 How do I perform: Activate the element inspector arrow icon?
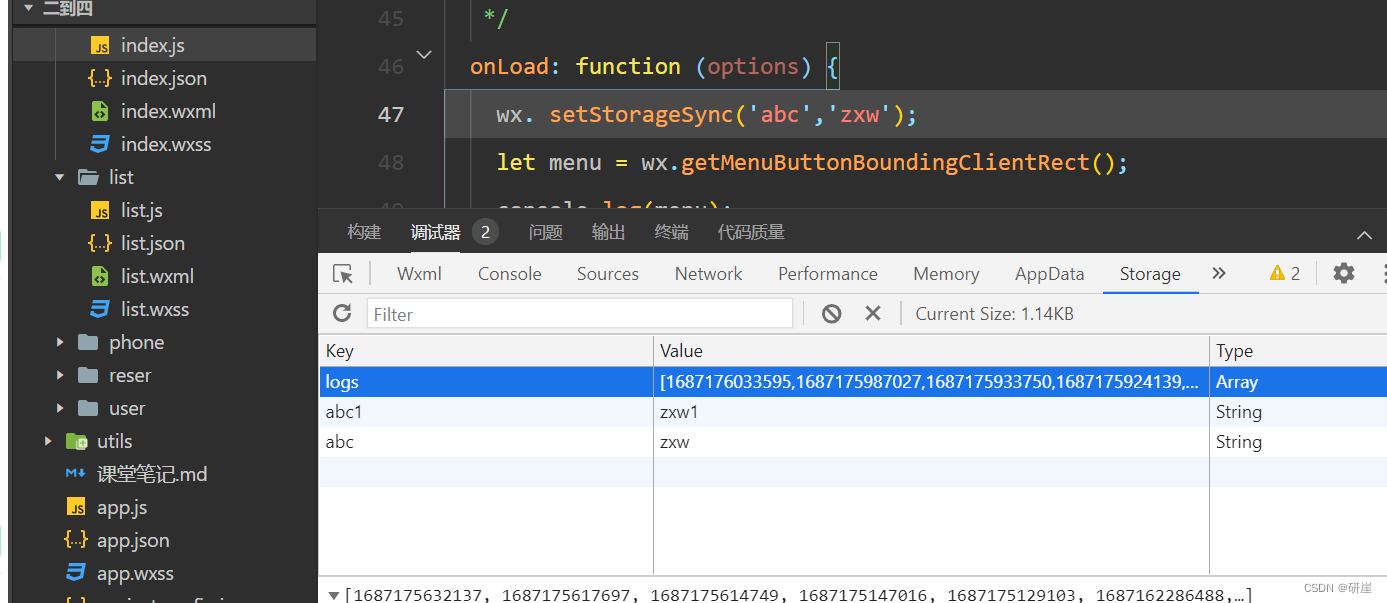(343, 274)
